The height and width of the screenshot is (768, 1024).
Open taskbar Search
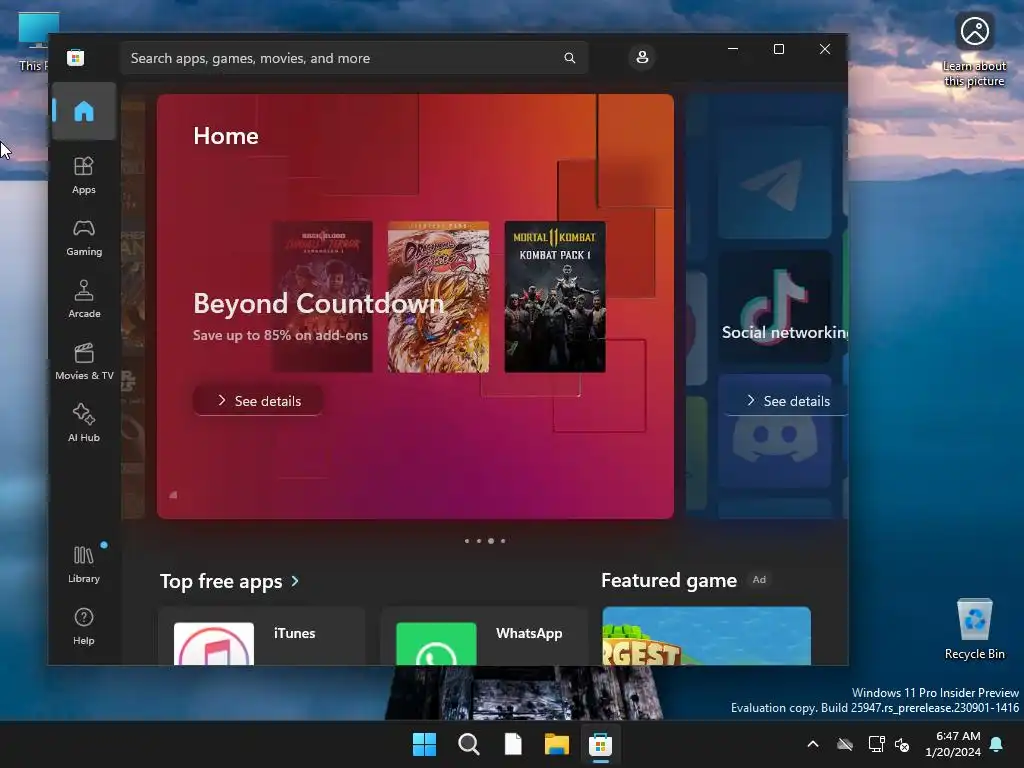(468, 744)
